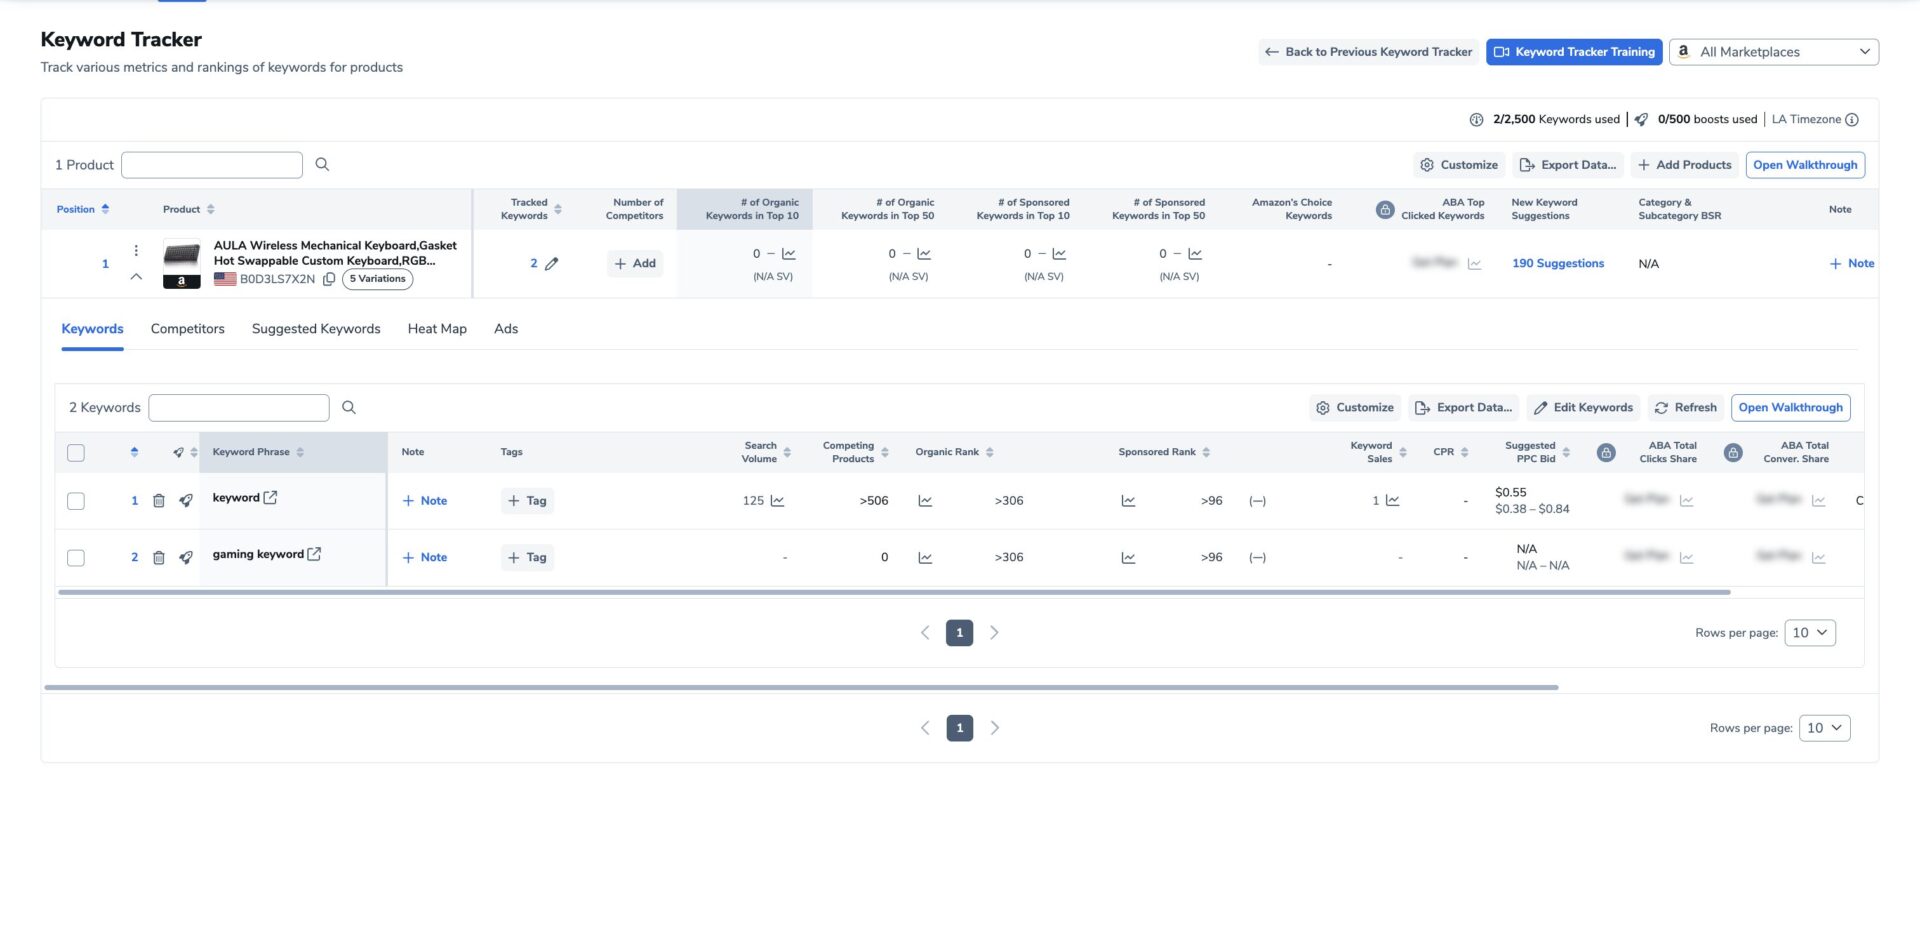The height and width of the screenshot is (951, 1920).
Task: Open the All Marketplaces dropdown
Action: pos(1773,52)
